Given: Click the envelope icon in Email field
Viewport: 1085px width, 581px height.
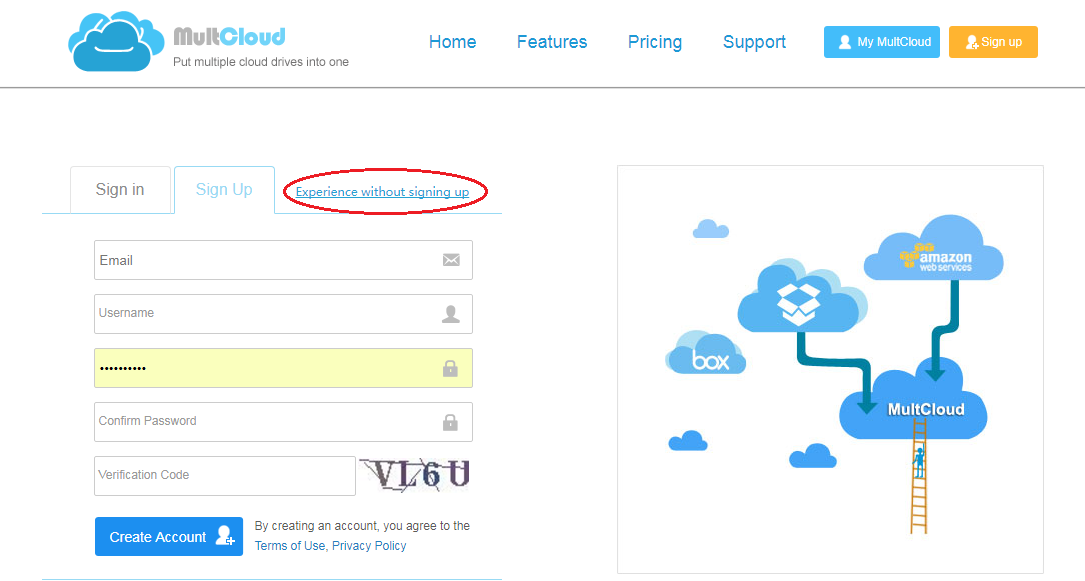Looking at the screenshot, I should point(451,260).
